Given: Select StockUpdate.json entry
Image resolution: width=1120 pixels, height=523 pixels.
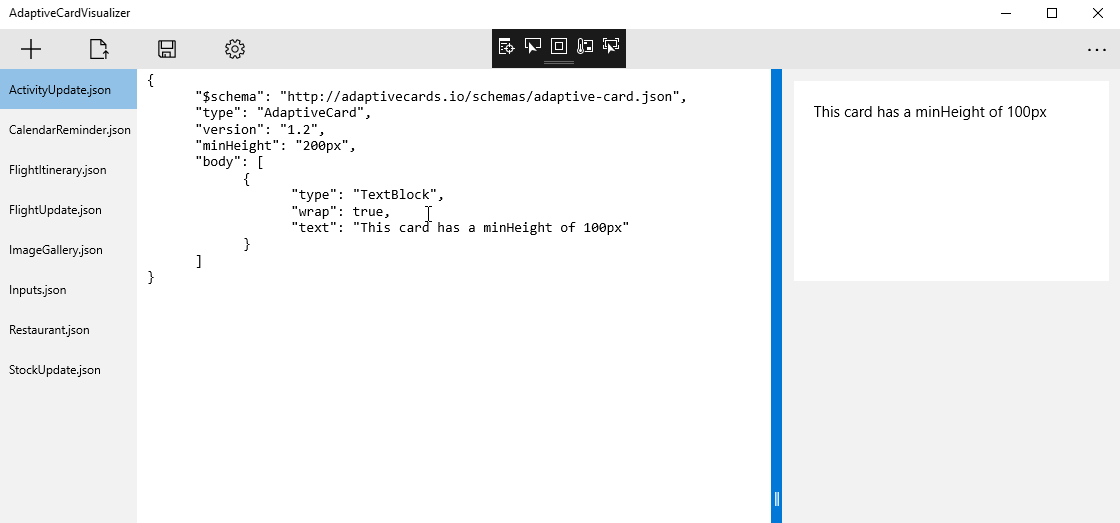Looking at the screenshot, I should pos(69,369).
